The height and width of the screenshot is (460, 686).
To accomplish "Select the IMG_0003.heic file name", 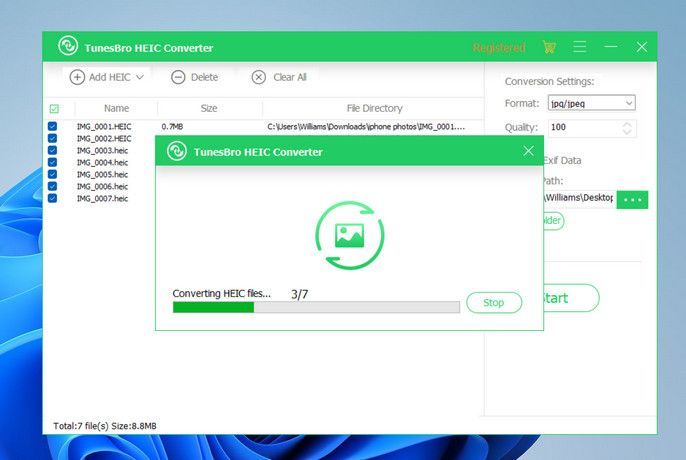I will coord(102,150).
